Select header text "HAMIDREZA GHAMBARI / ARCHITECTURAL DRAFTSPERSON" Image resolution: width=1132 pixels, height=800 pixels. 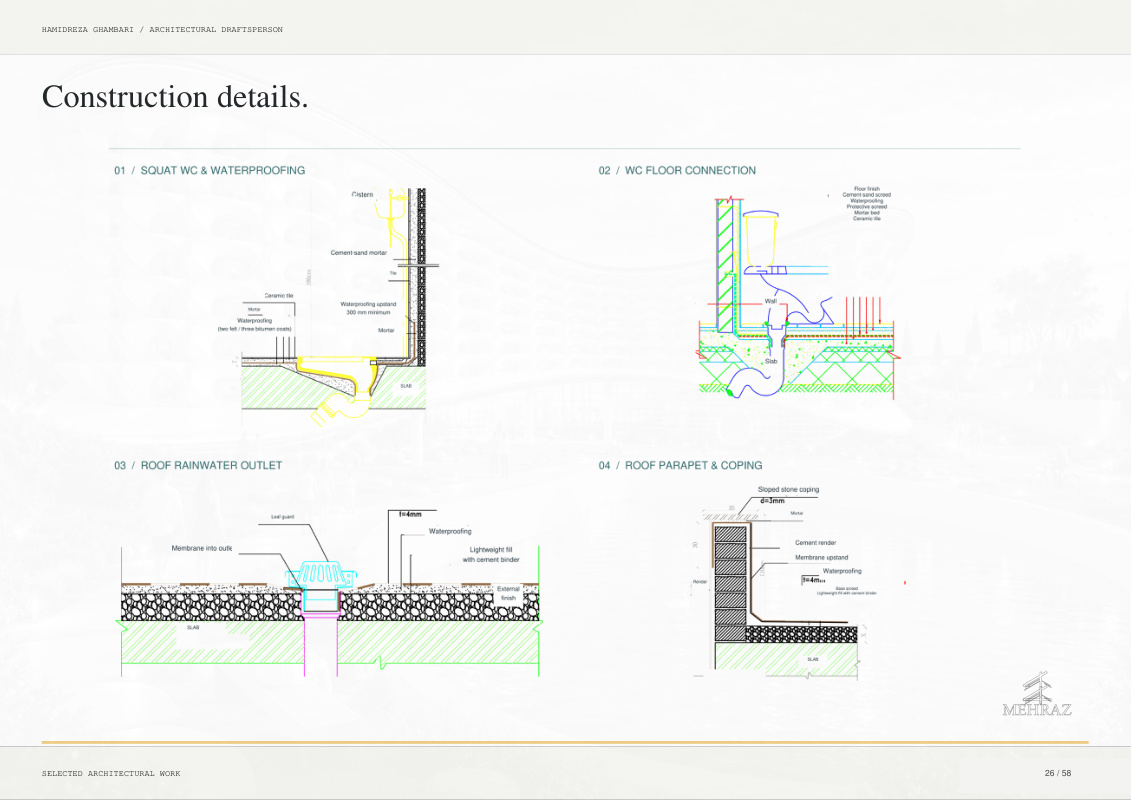coord(162,30)
